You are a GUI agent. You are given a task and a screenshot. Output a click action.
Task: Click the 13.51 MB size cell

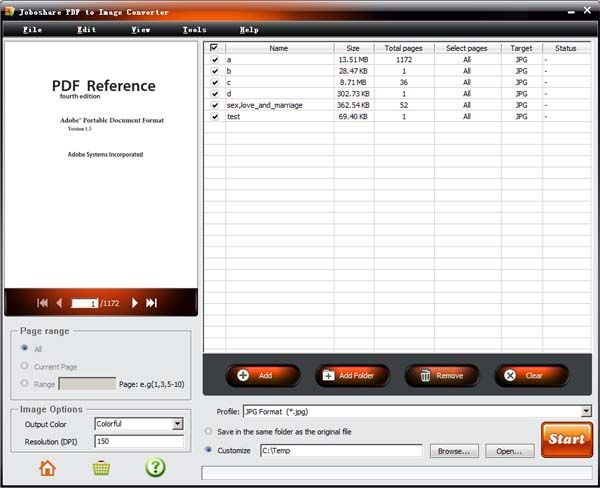click(x=353, y=60)
